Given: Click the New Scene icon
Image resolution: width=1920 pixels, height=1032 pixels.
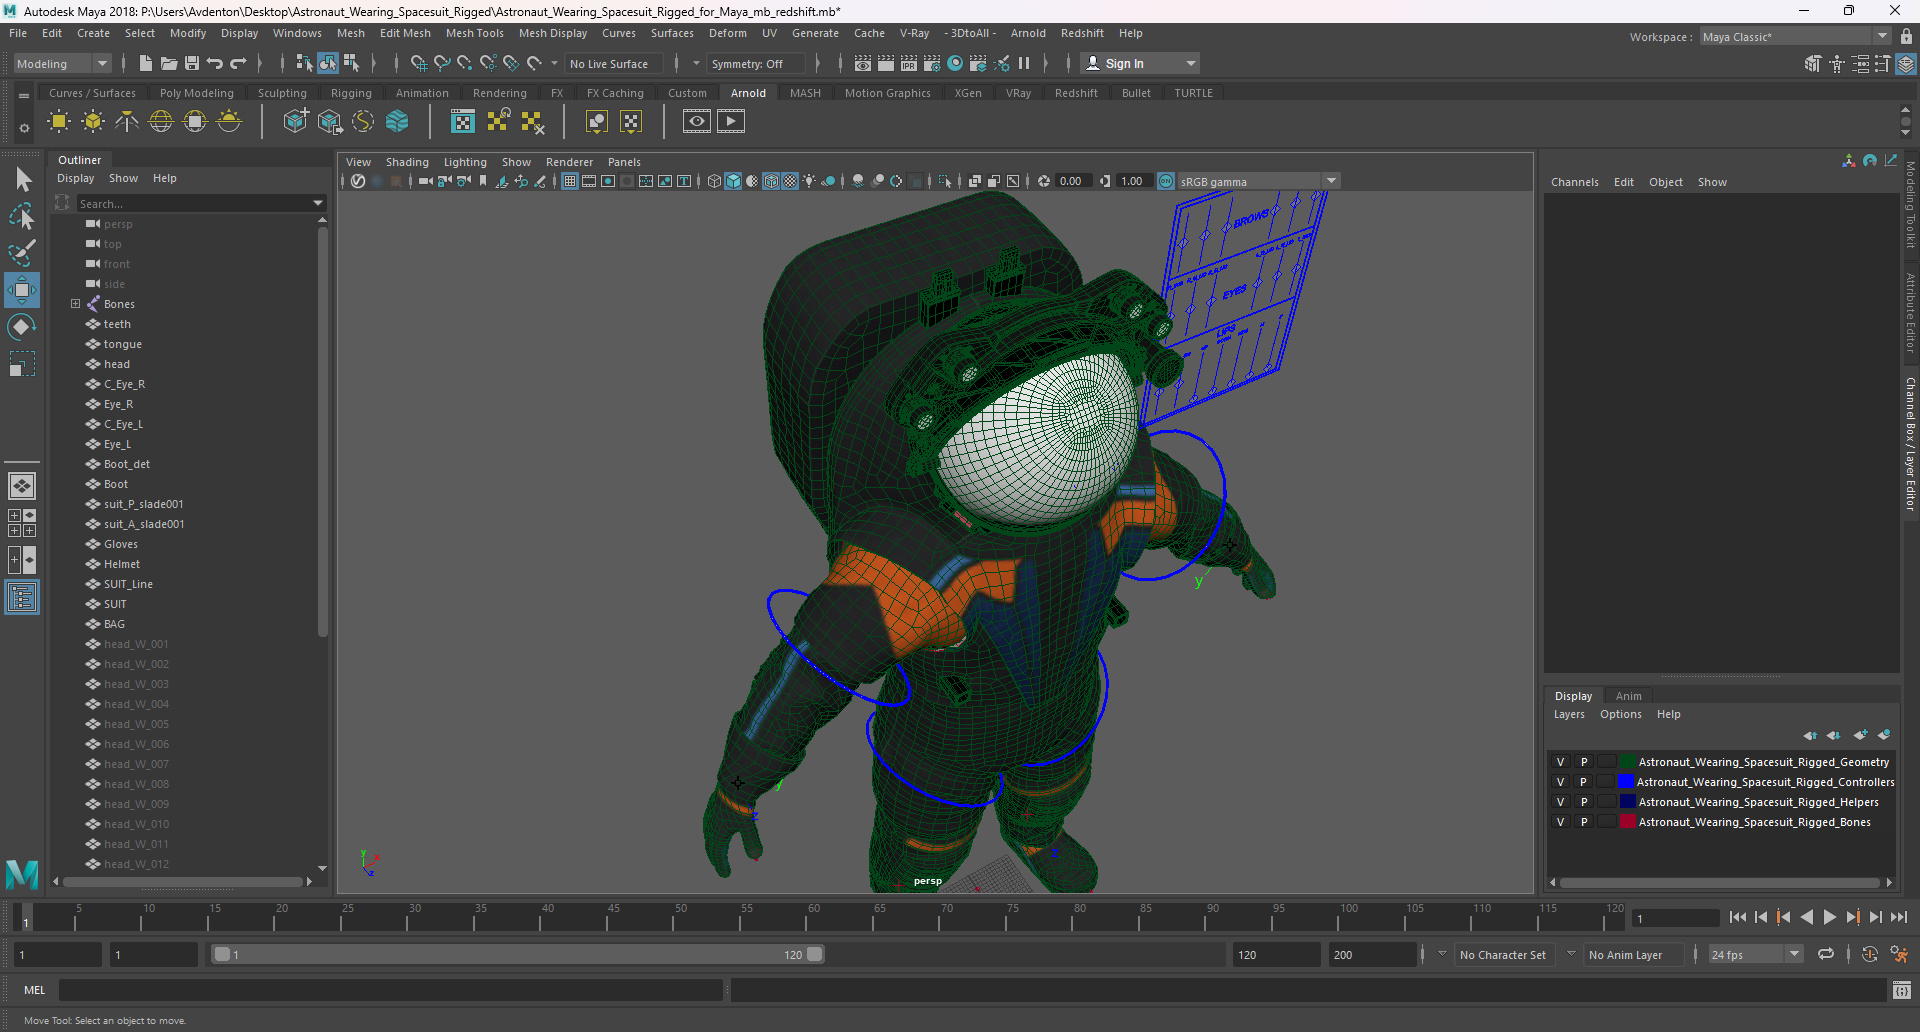Looking at the screenshot, I should pyautogui.click(x=146, y=63).
